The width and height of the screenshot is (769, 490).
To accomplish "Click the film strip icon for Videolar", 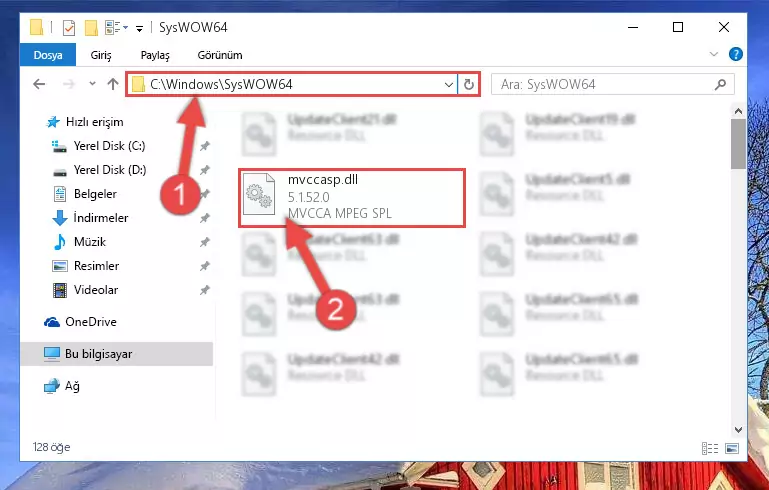I will click(x=59, y=290).
